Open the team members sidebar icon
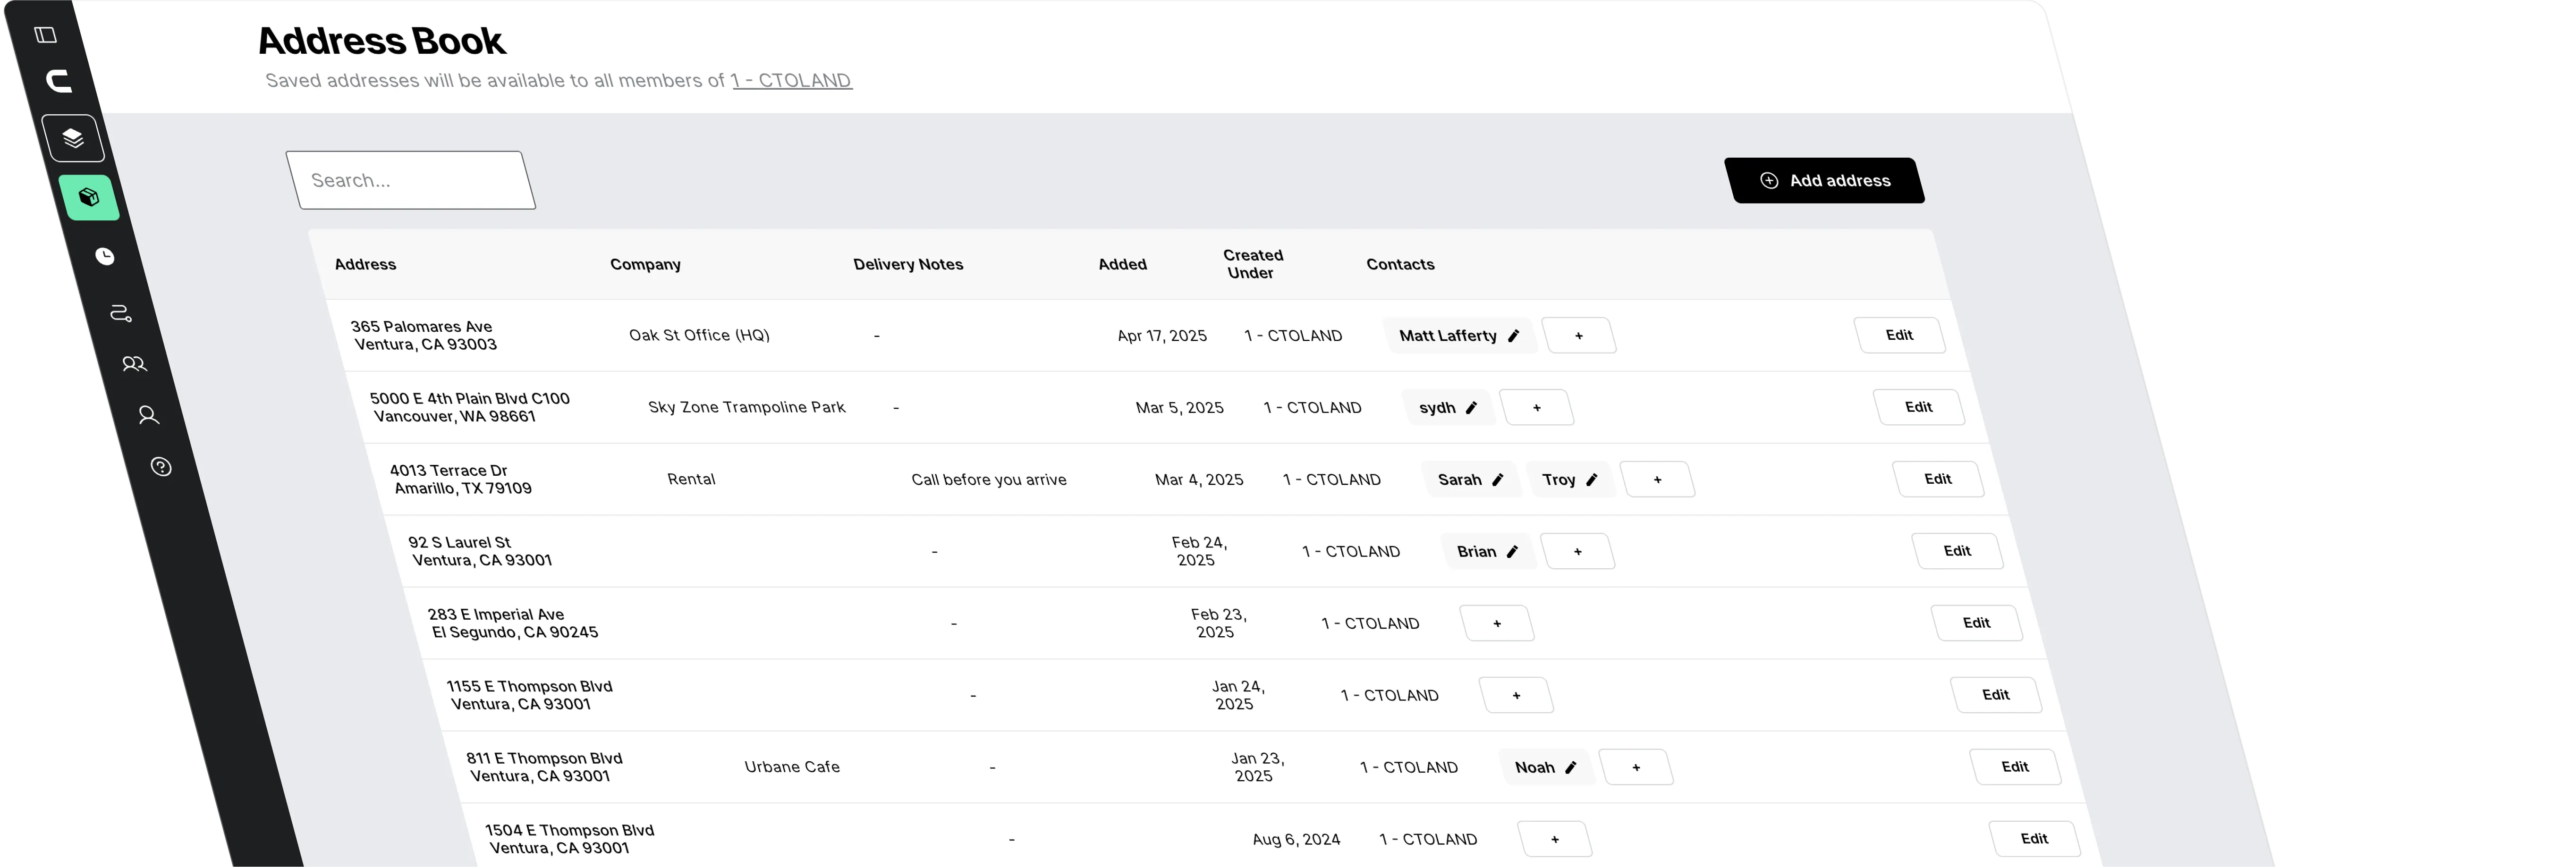Image resolution: width=2576 pixels, height=867 pixels. coord(134,364)
